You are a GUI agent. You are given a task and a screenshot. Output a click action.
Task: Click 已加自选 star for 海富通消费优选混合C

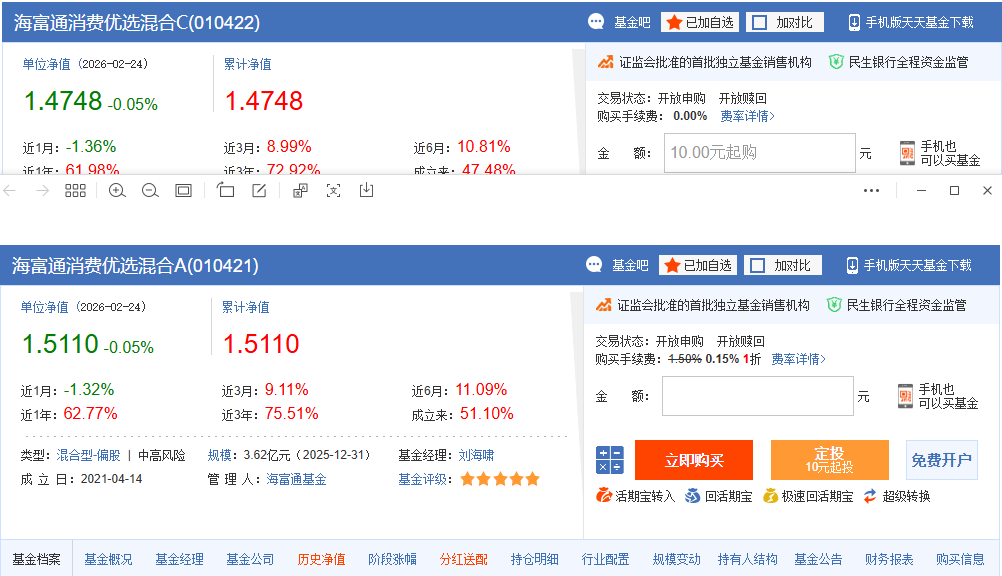[700, 22]
